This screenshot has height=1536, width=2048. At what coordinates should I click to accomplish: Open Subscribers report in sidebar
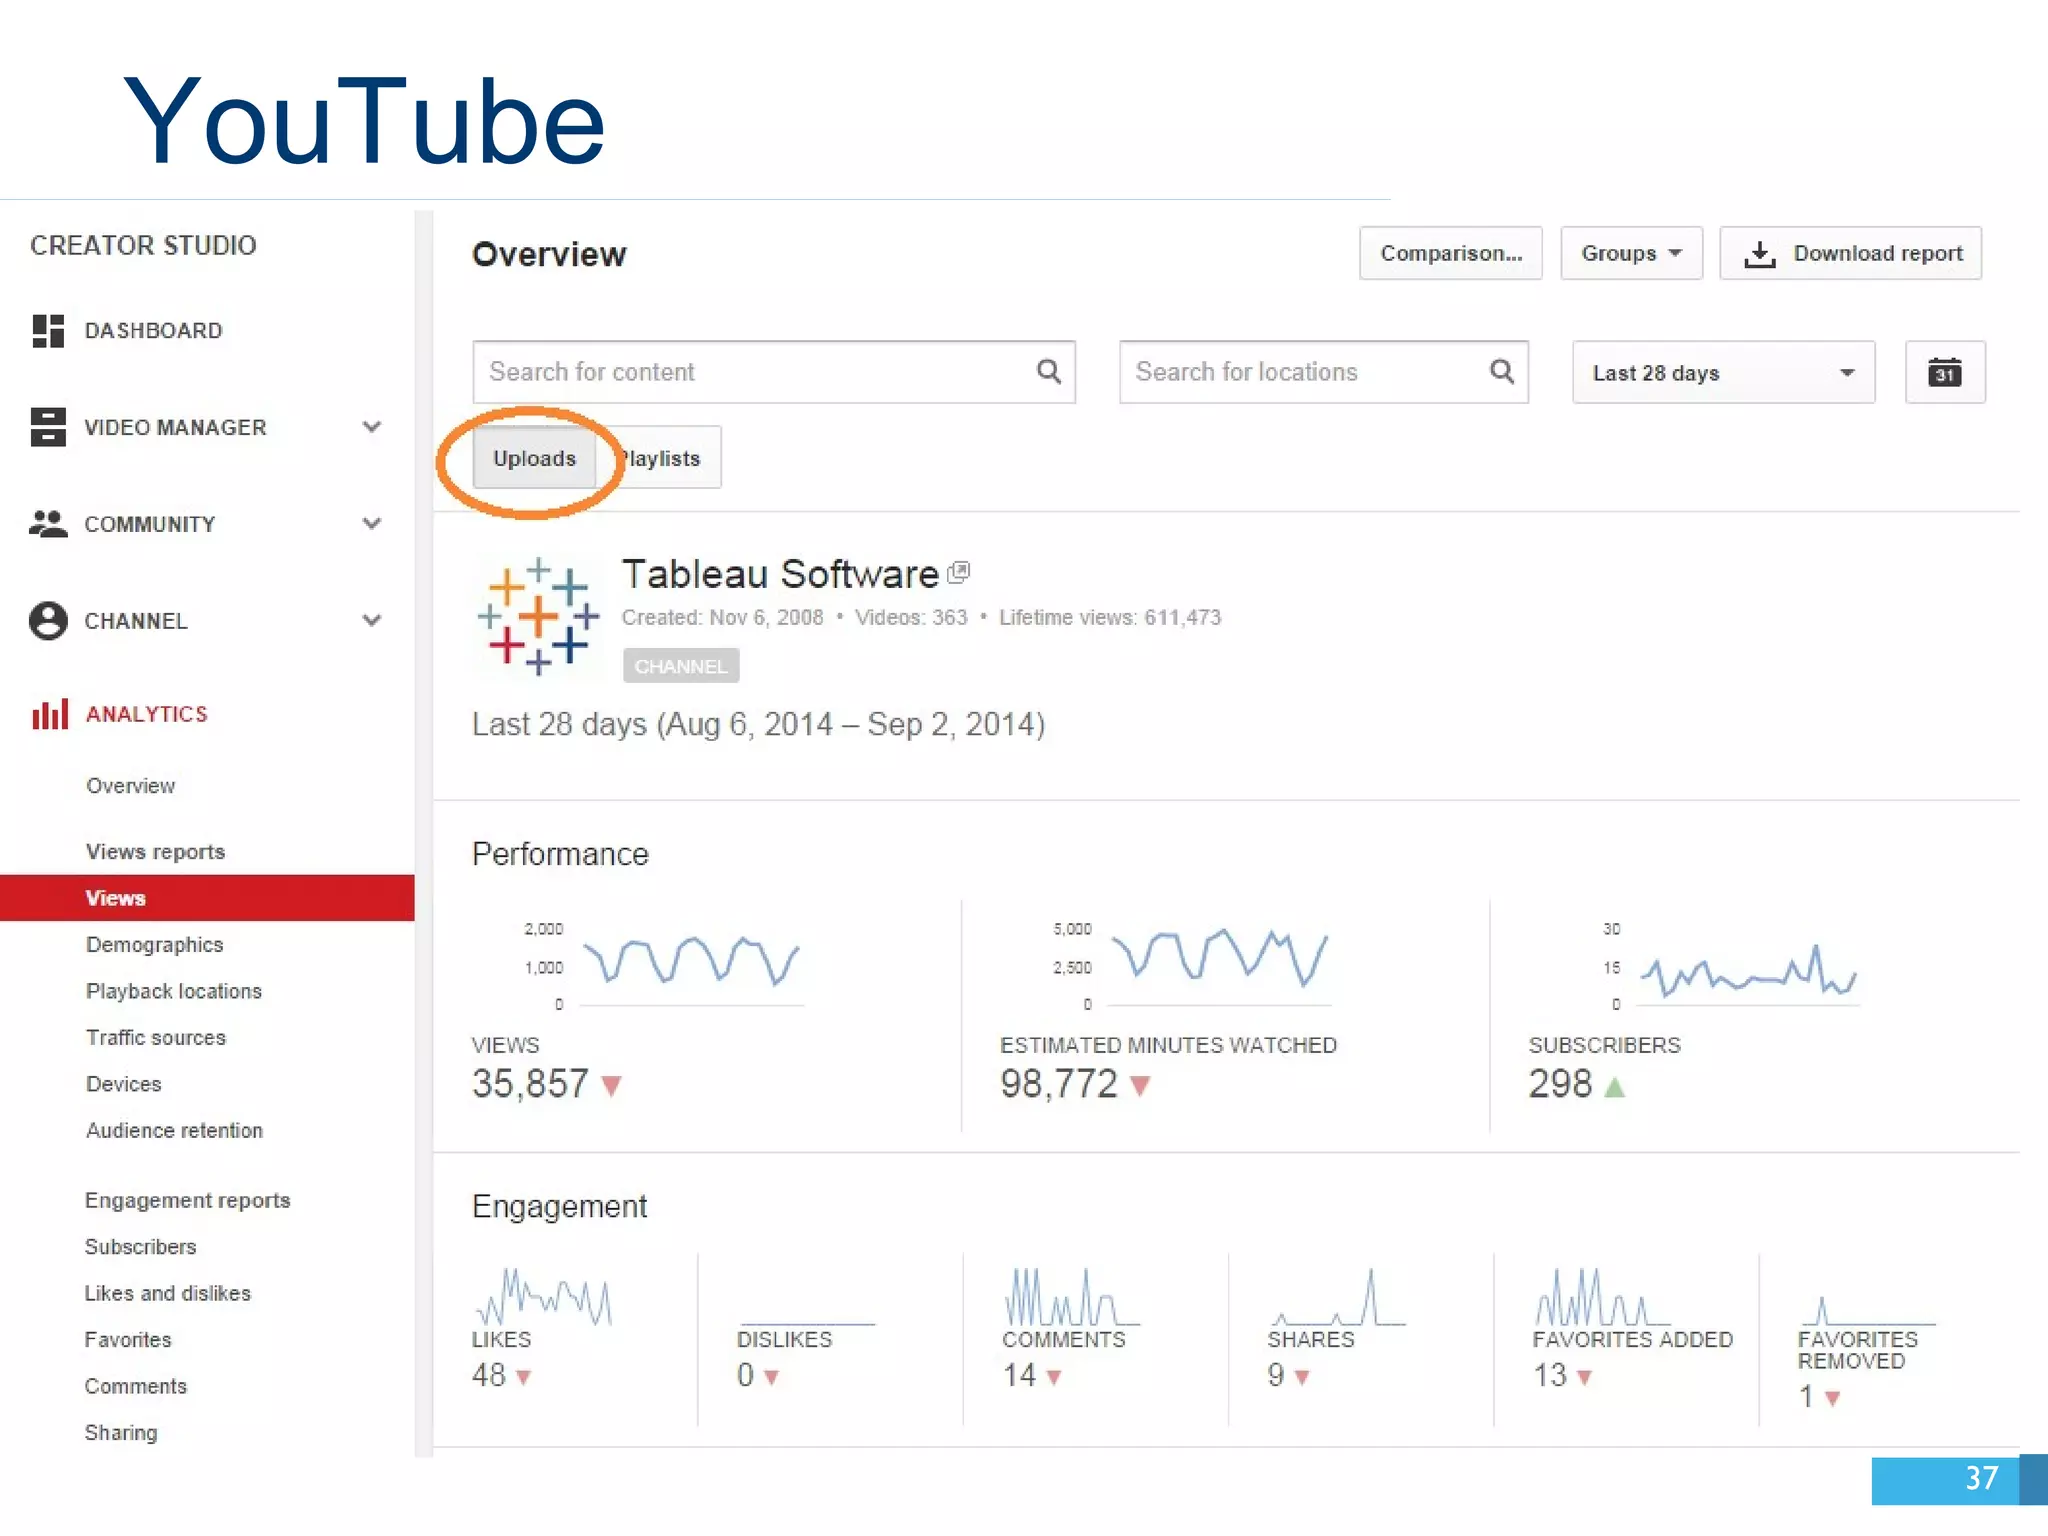click(140, 1247)
